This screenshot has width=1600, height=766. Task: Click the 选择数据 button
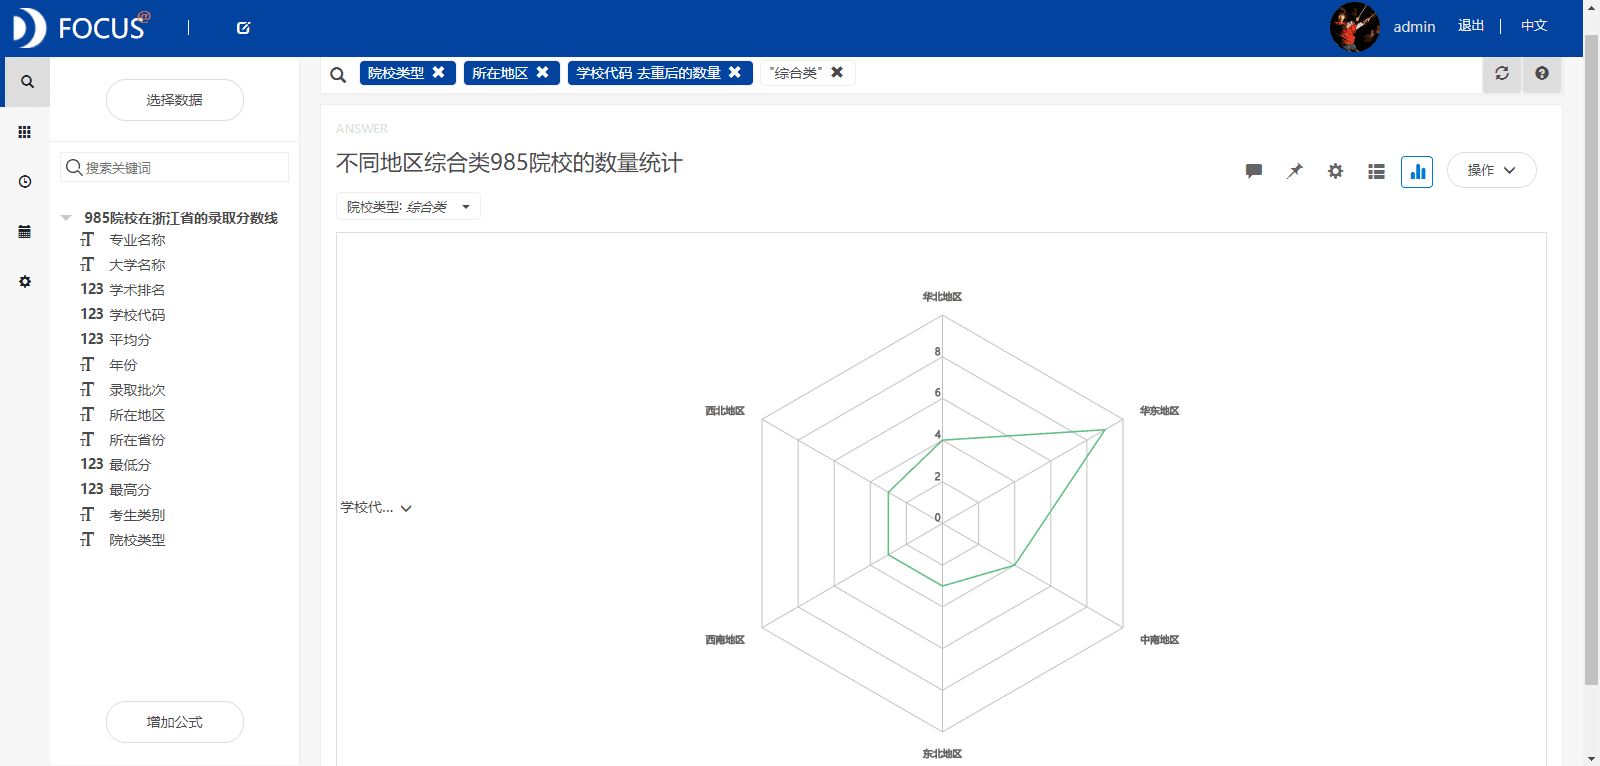pos(175,100)
